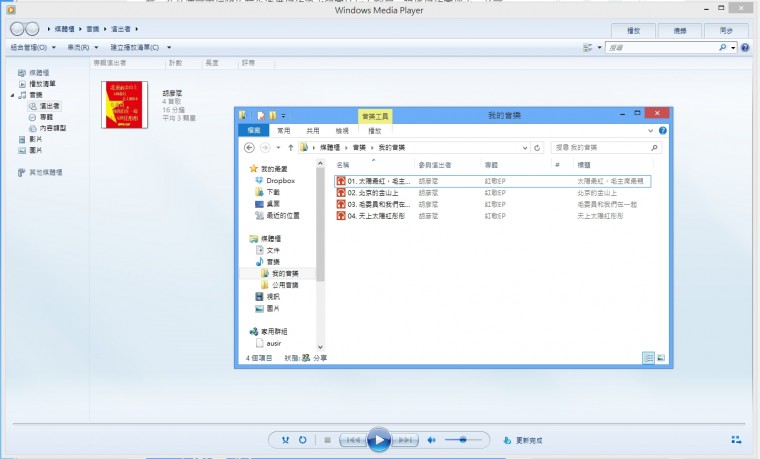Open quick access toolbar dropdown in Explorer
Viewport: 760px width, 459px height.
[x=284, y=116]
